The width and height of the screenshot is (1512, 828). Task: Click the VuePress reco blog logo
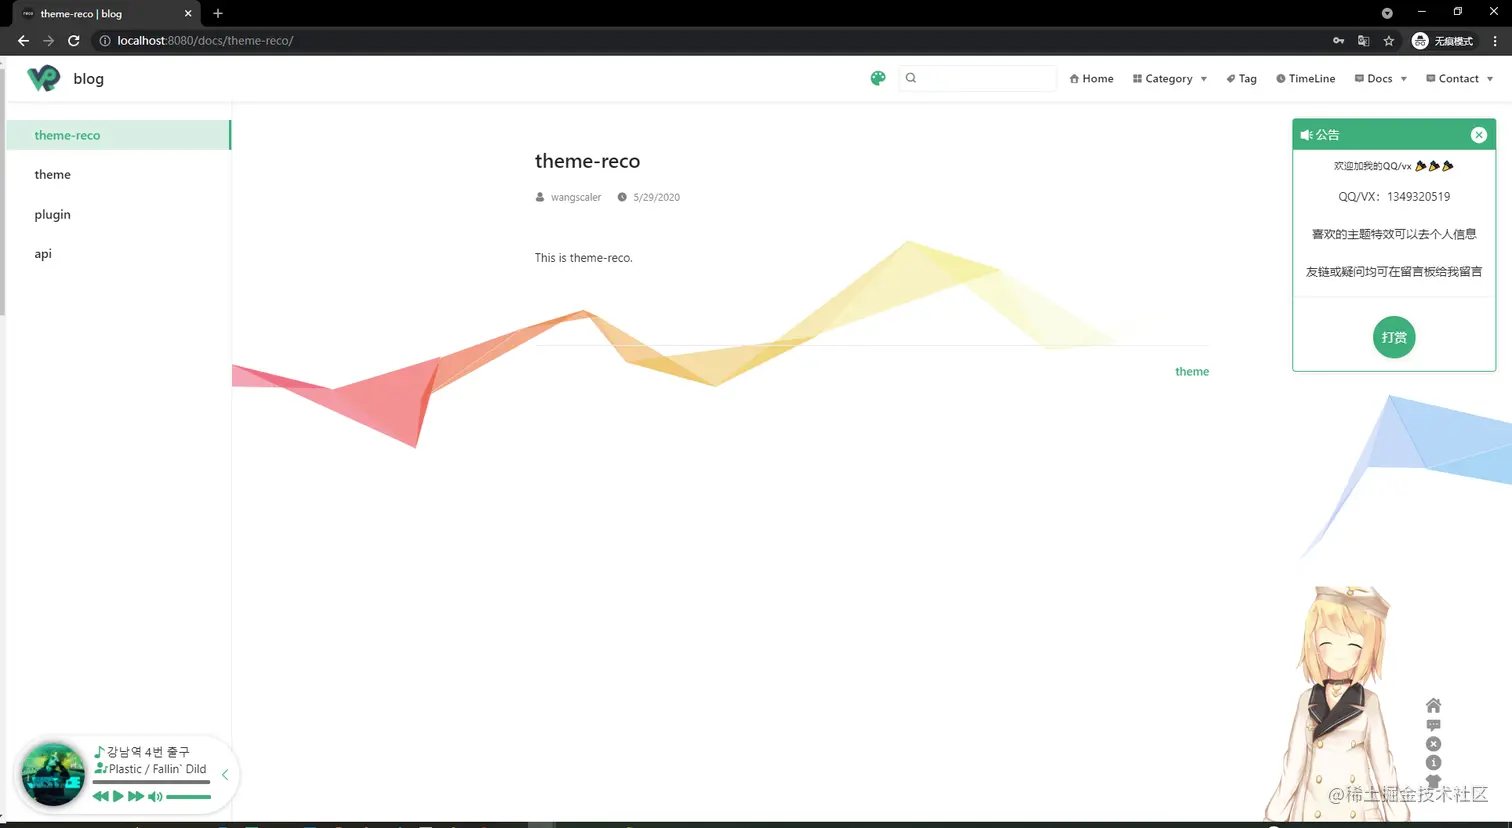tap(43, 78)
